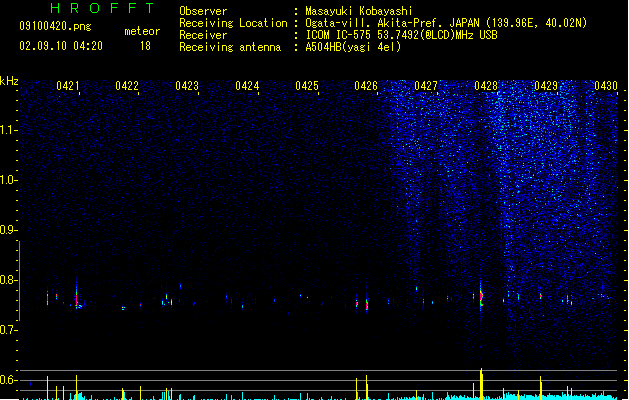Click the 0422 time marker
Viewport: 629px width, 400px height.
[127, 86]
